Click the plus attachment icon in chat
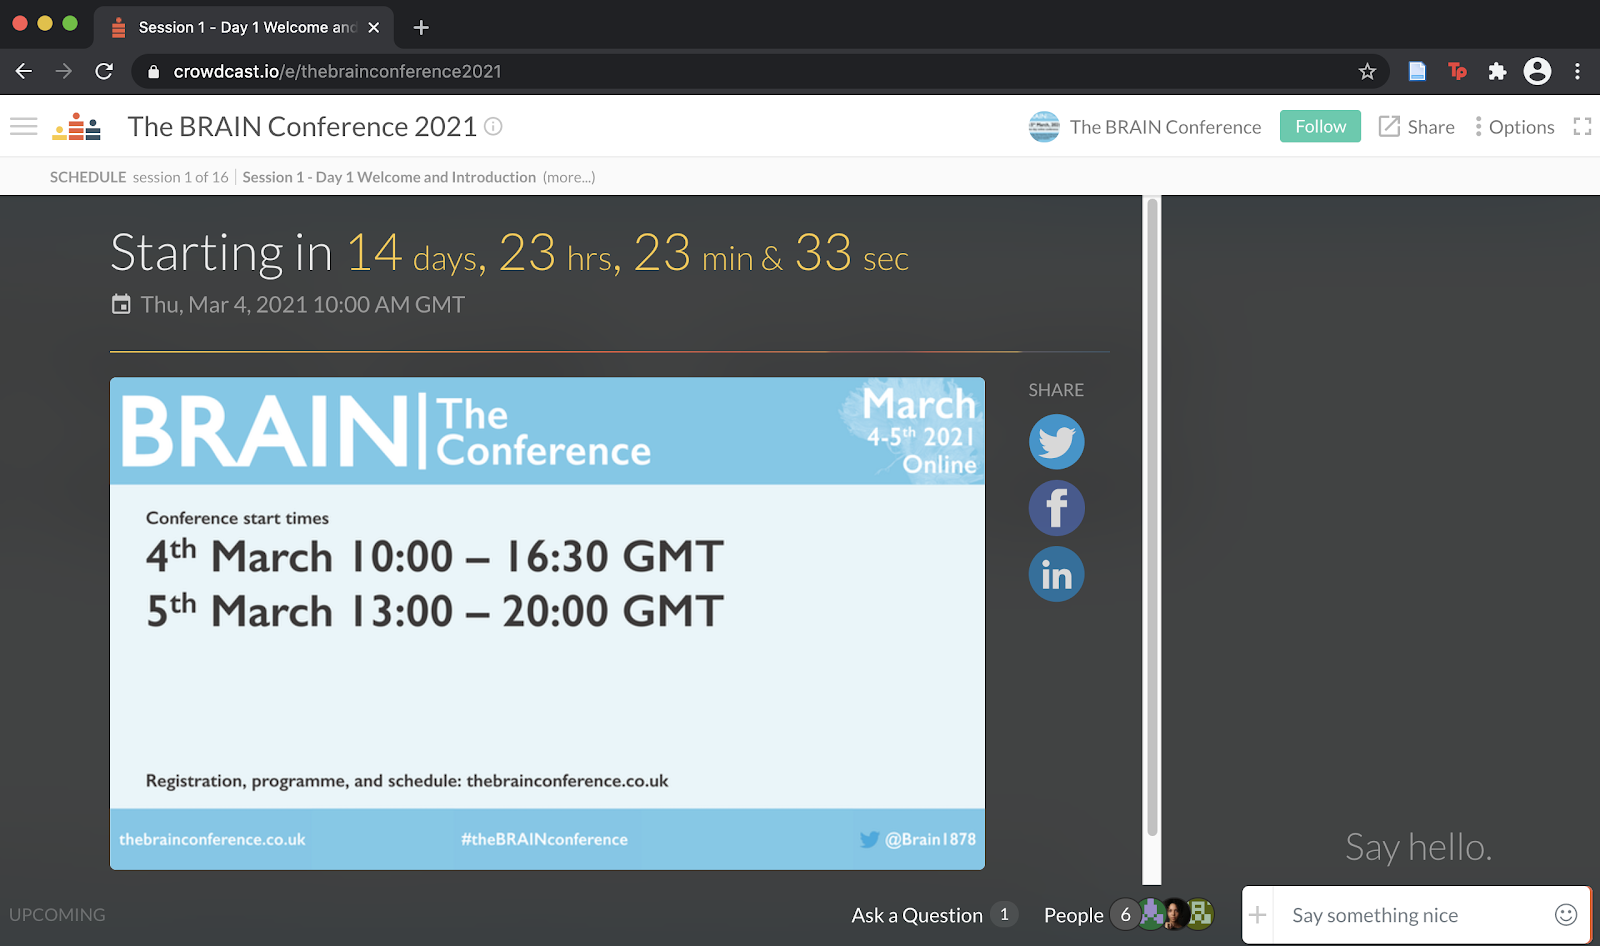Viewport: 1600px width, 946px height. point(1257,915)
